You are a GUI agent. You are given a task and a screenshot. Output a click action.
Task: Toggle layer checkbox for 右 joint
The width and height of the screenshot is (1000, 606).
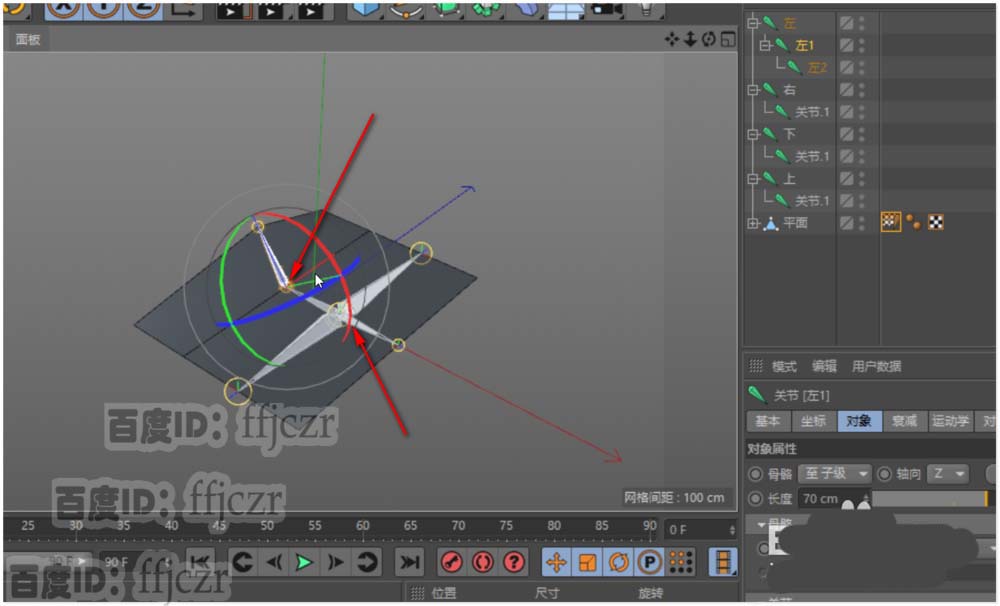[x=846, y=89]
